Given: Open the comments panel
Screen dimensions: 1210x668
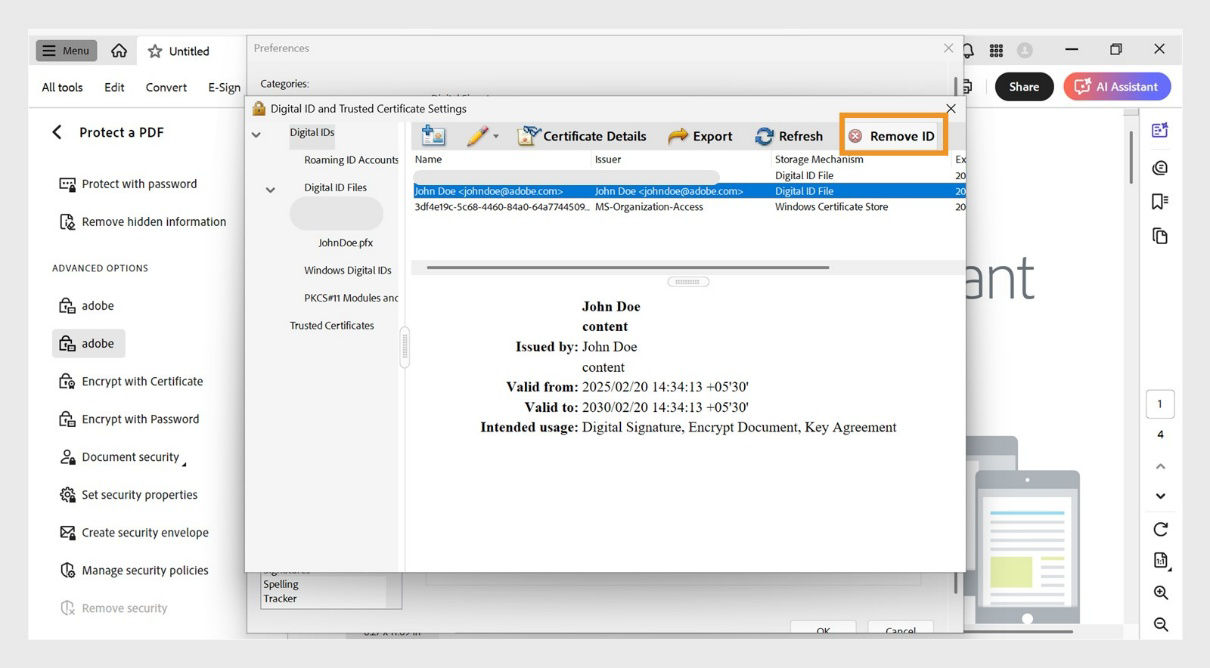Looking at the screenshot, I should pyautogui.click(x=1160, y=165).
